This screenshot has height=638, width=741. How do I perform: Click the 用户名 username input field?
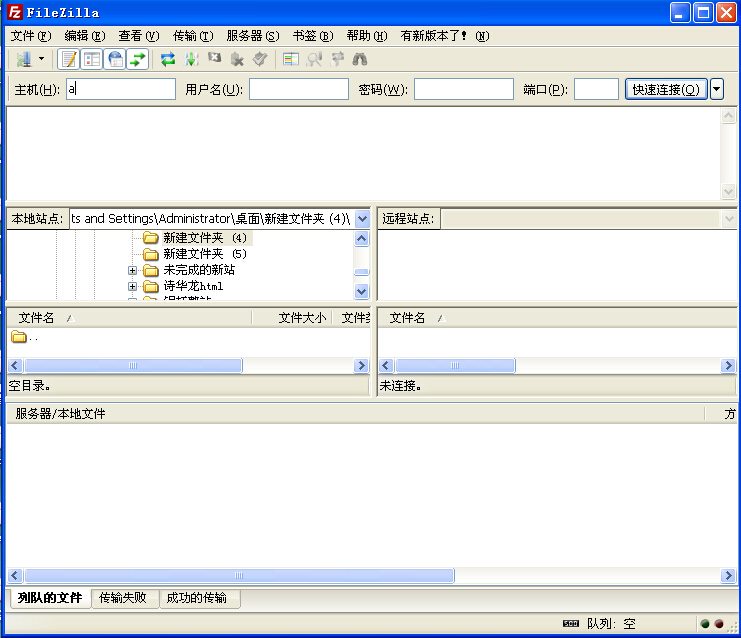(299, 89)
